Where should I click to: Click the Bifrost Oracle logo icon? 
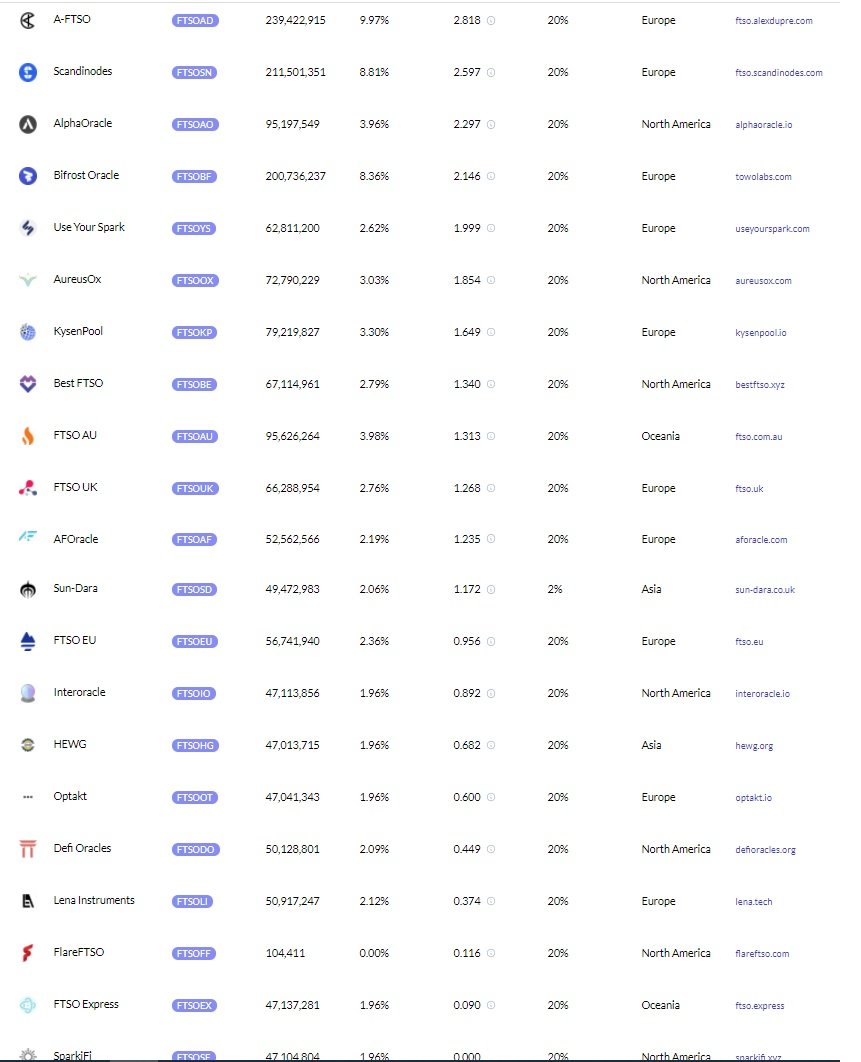(x=28, y=176)
